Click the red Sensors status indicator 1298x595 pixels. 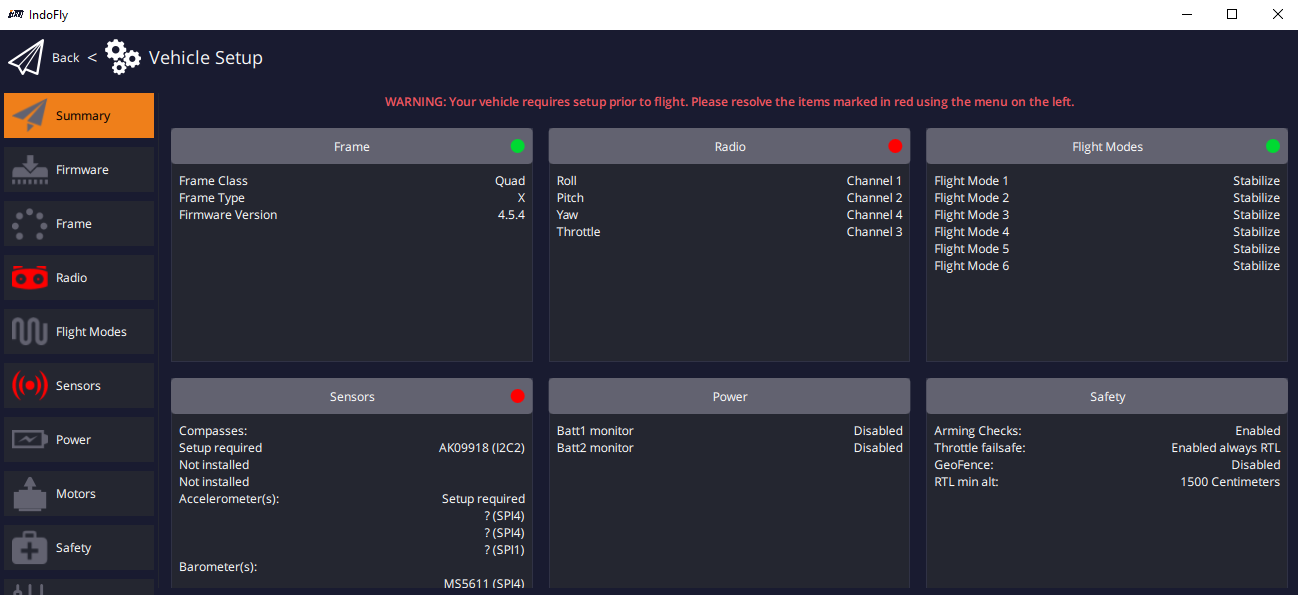coord(517,395)
